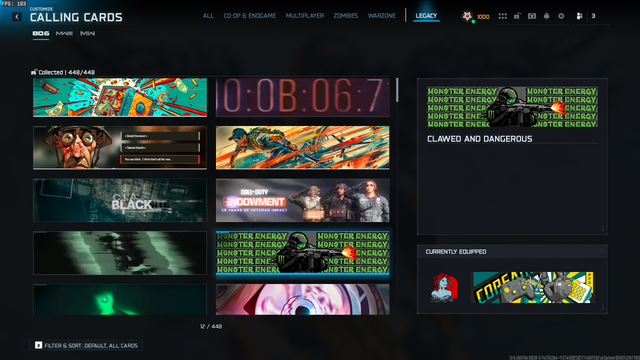Image resolution: width=640 pixels, height=360 pixels.
Task: Click the 'Clawed and Dangerous' title
Action: coord(480,139)
